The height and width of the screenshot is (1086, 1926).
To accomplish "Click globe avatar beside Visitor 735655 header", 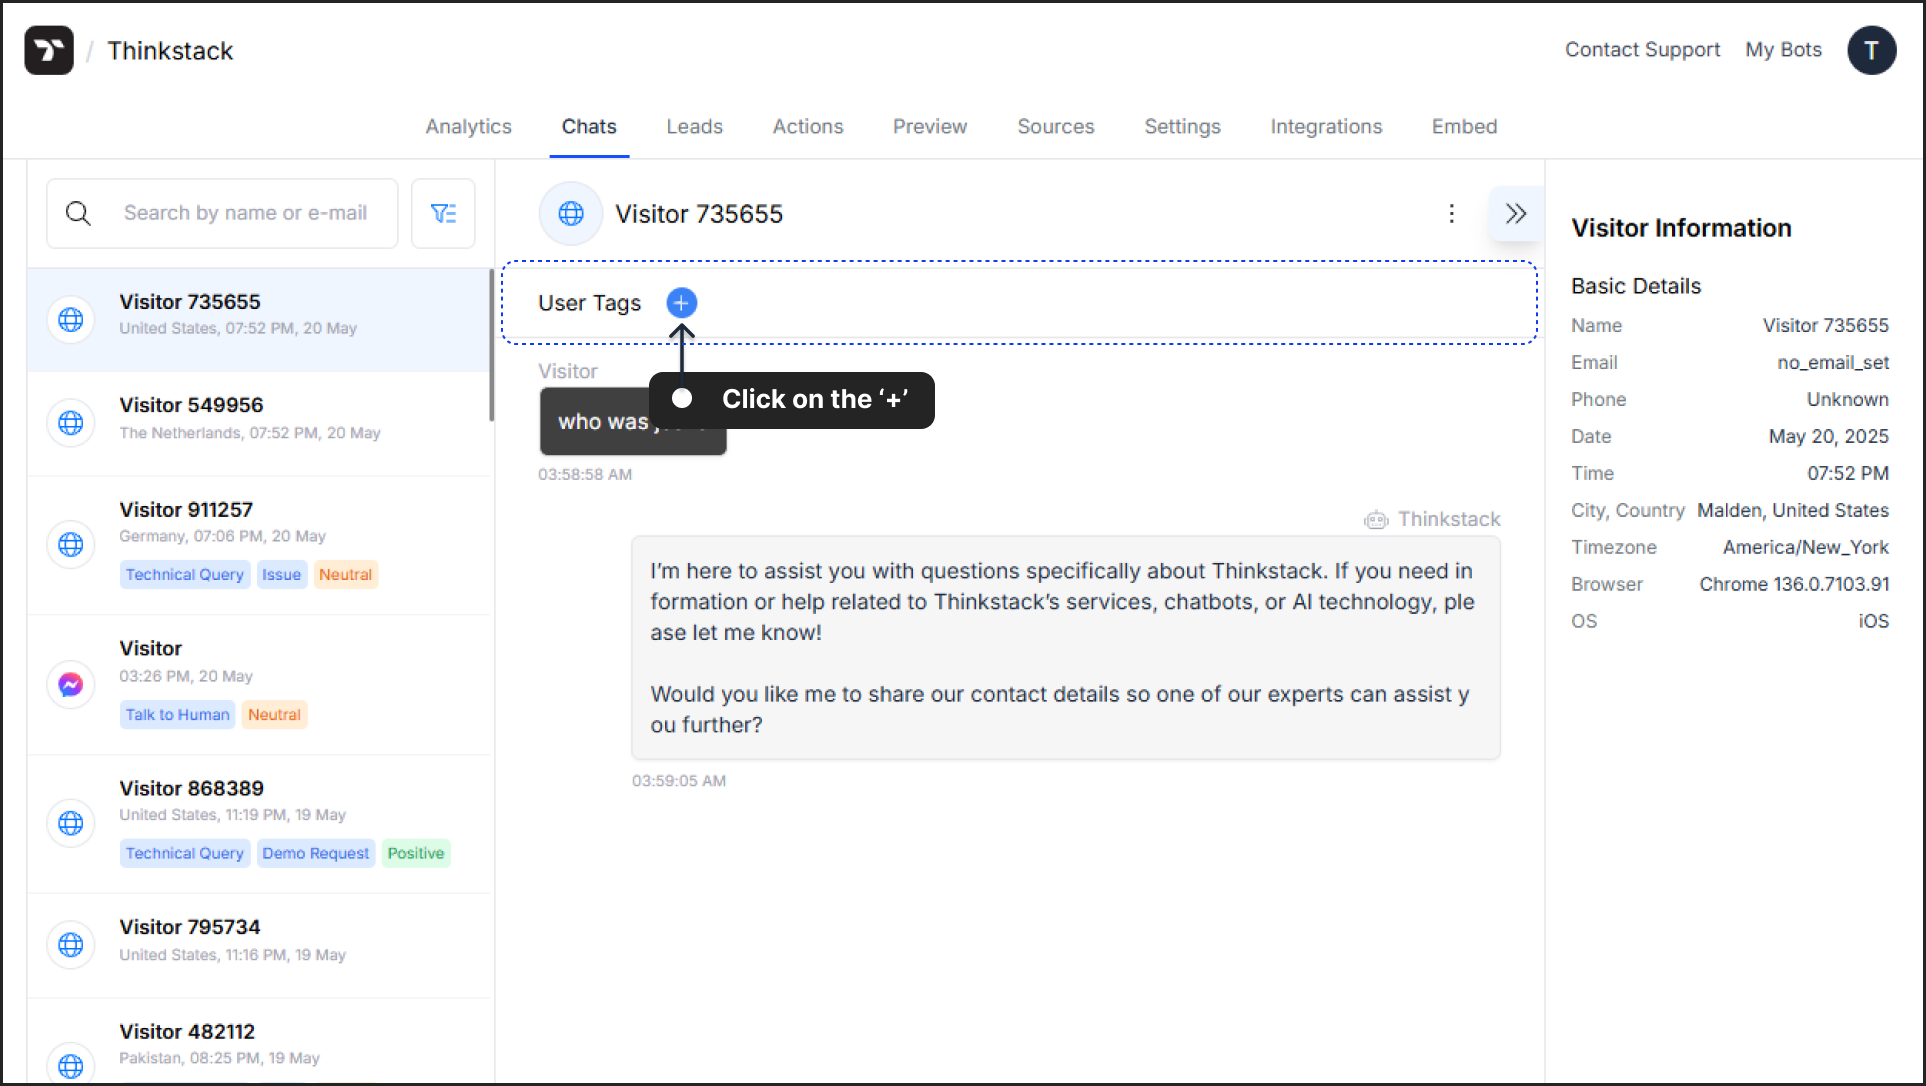I will 571,213.
